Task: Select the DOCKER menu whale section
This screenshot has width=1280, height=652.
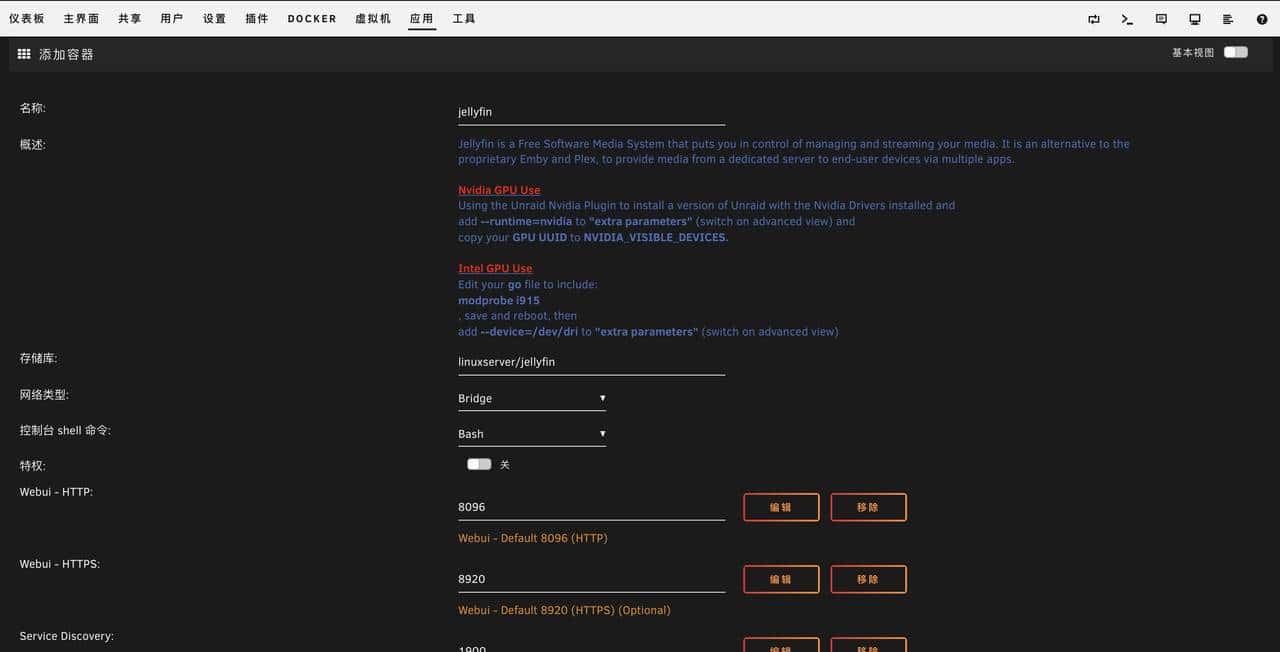Action: click(x=311, y=17)
